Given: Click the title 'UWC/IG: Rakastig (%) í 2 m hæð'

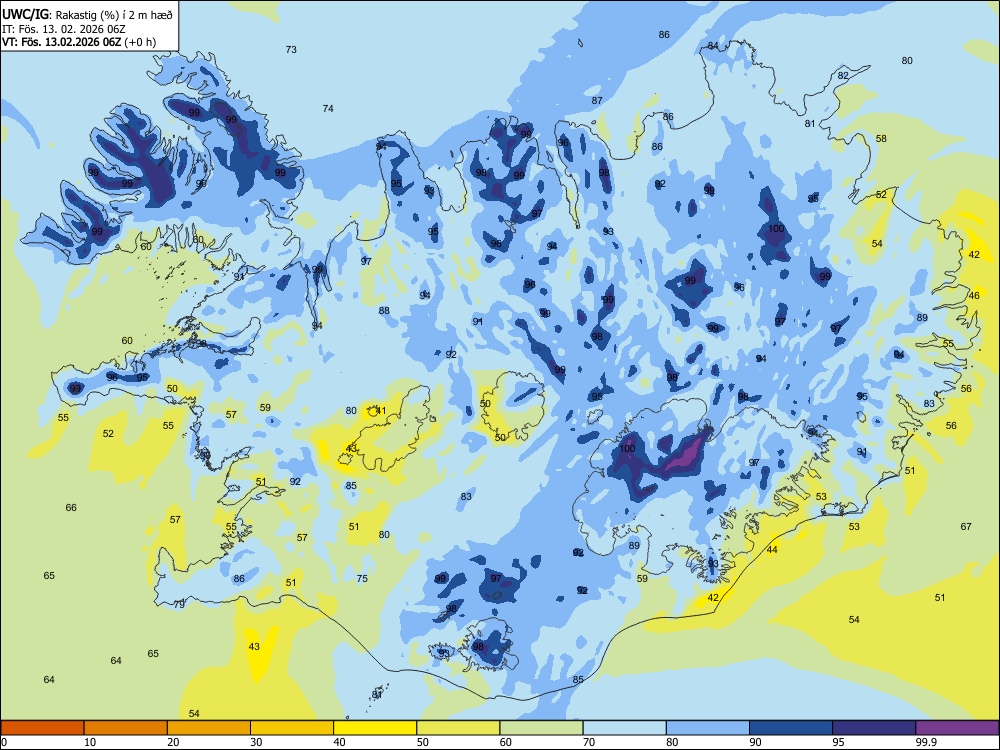Looking at the screenshot, I should 87,15.
